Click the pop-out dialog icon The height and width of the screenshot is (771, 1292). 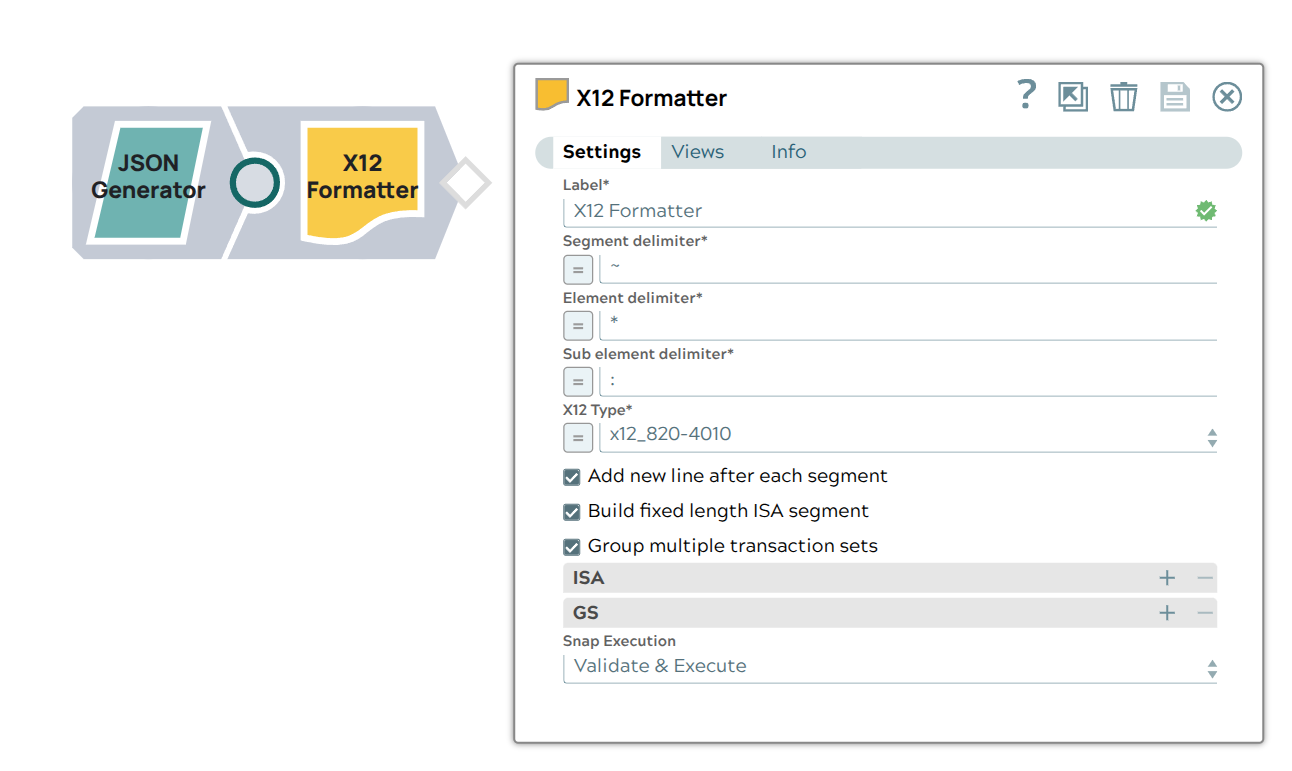pos(1073,97)
